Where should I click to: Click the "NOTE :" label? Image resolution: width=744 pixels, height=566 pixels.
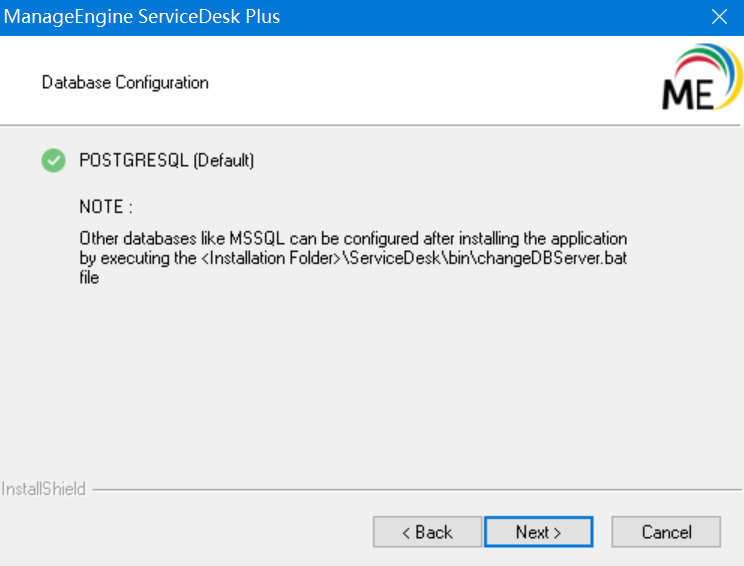point(105,207)
